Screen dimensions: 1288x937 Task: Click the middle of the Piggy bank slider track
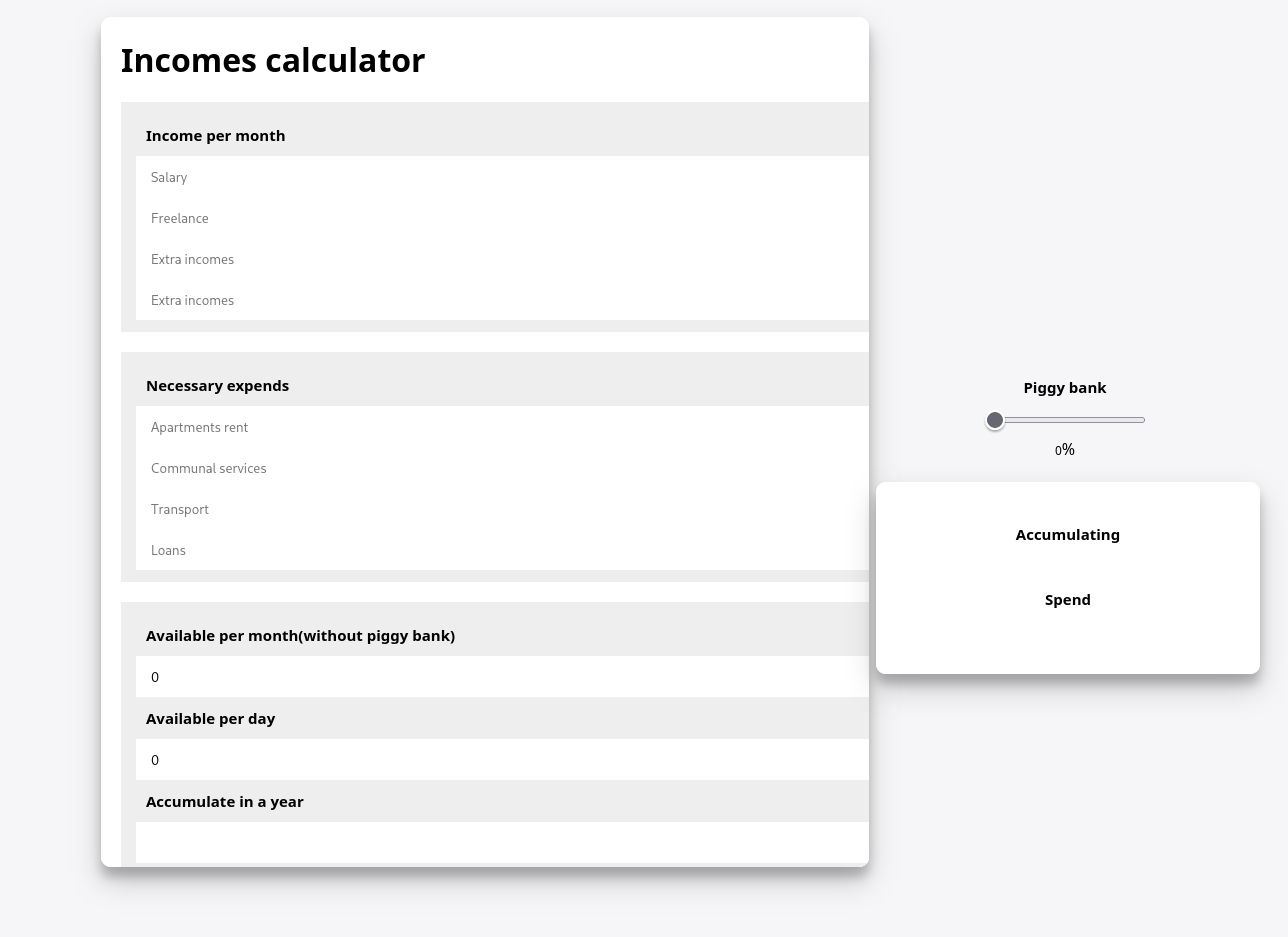tap(1070, 421)
